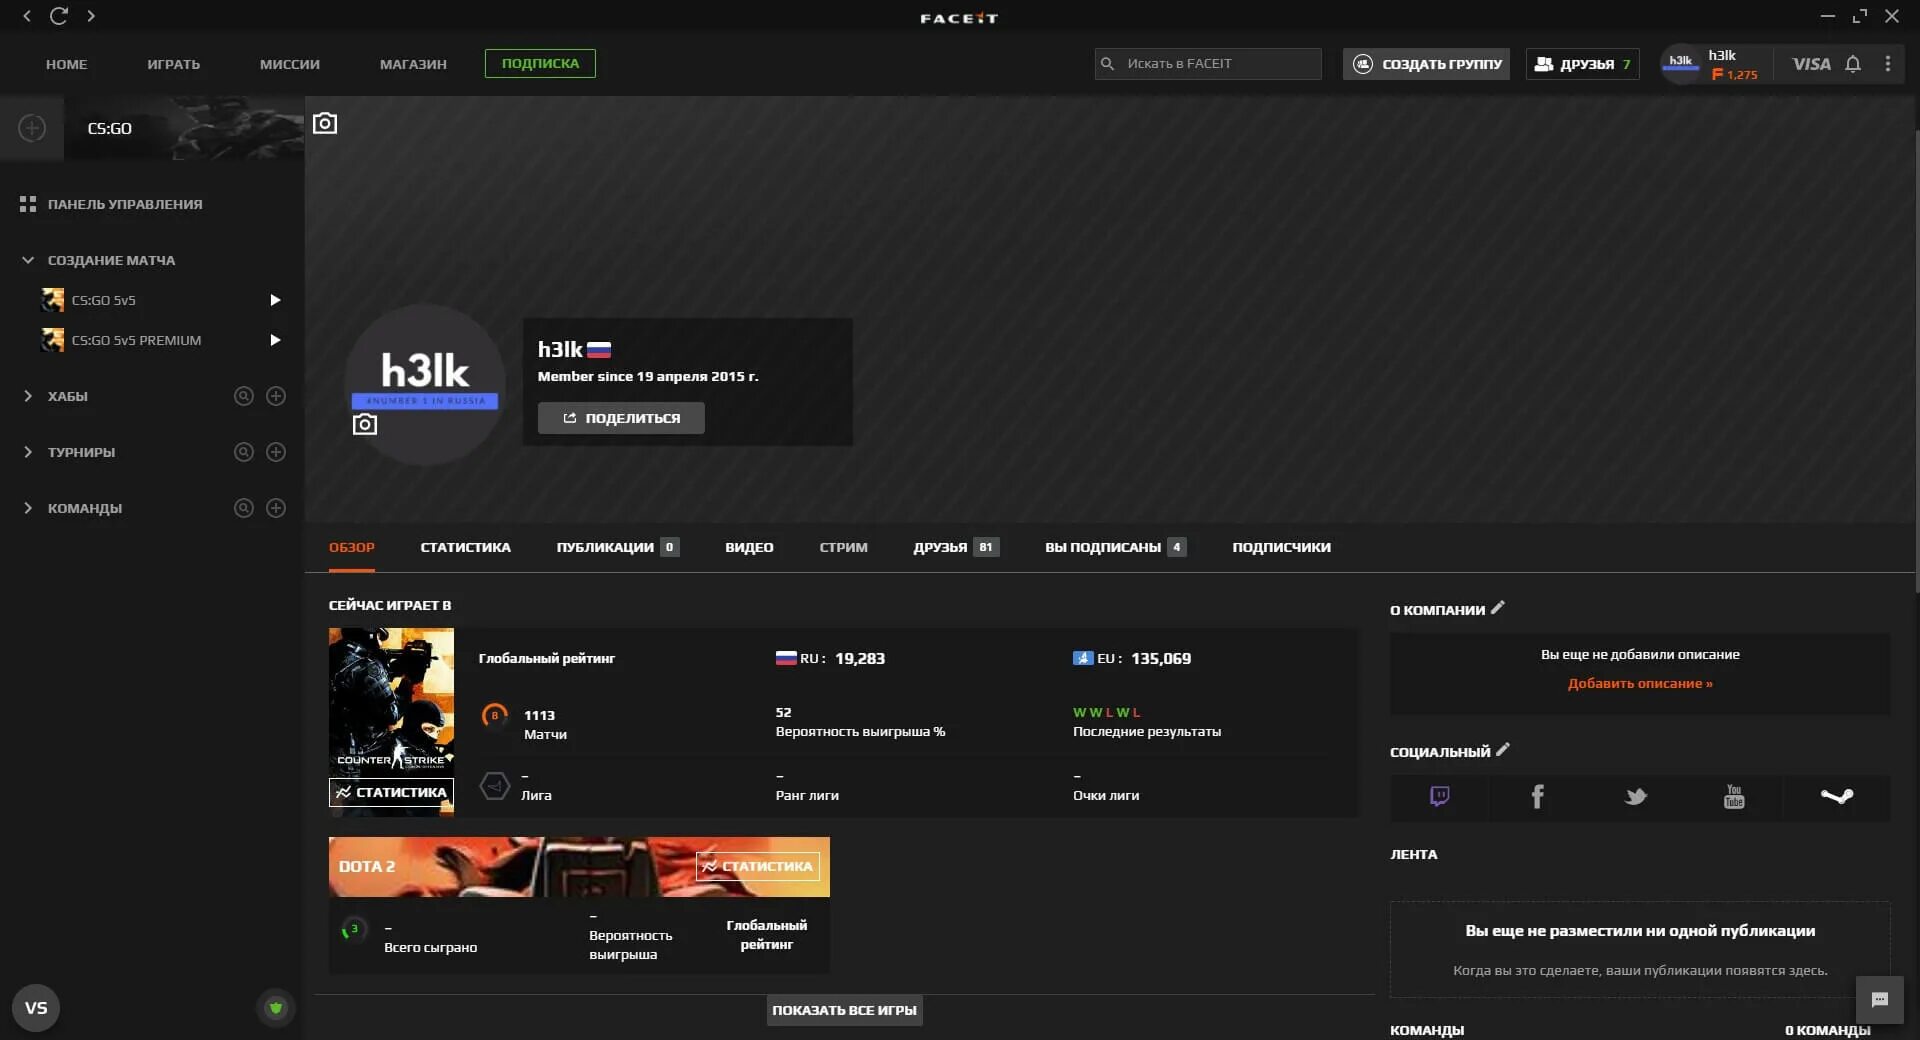Select the Обзор tab
The width and height of the screenshot is (1920, 1040).
[351, 547]
